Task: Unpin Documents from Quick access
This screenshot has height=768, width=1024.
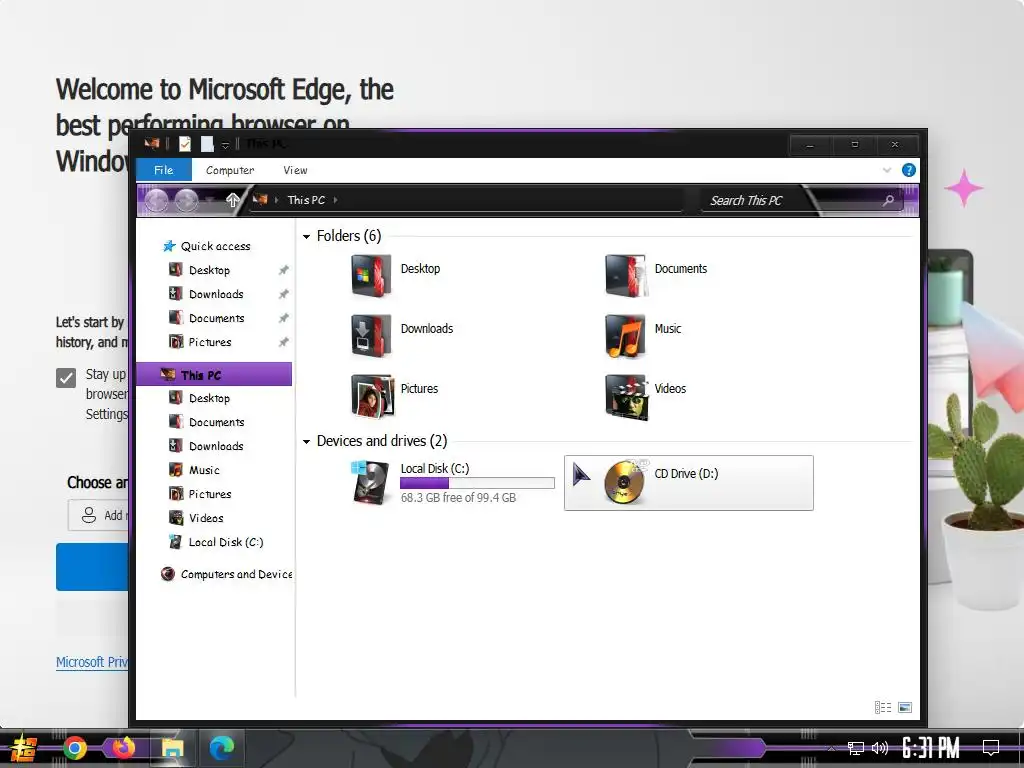Action: coord(283,319)
